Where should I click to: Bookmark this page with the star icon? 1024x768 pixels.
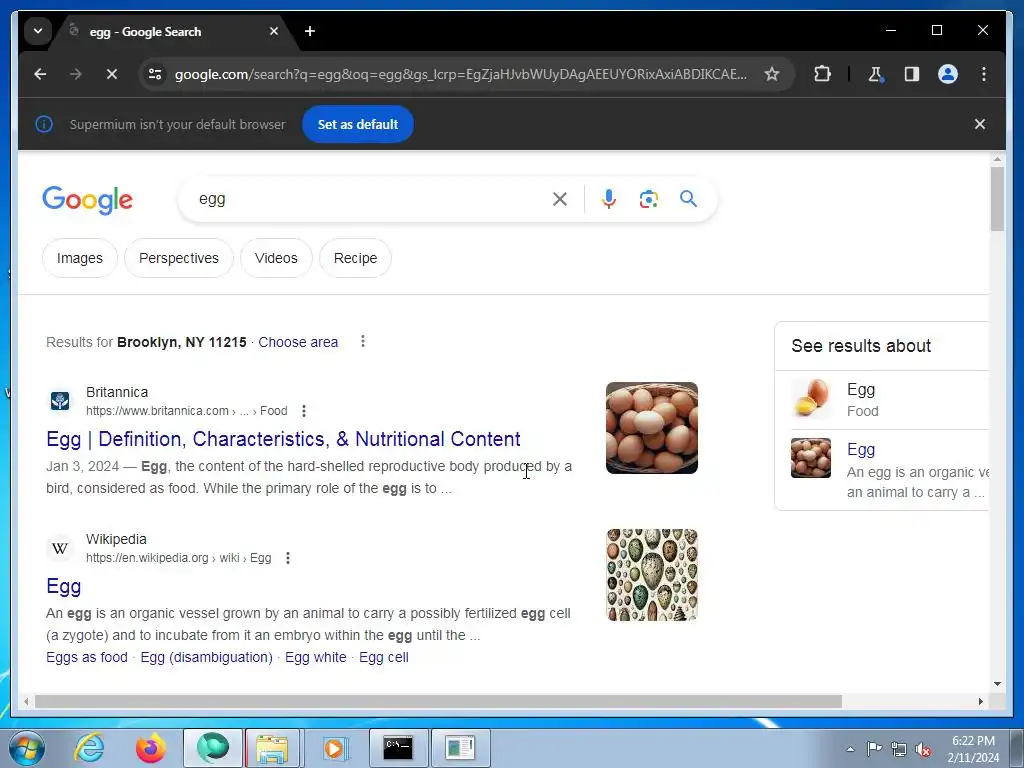click(772, 74)
